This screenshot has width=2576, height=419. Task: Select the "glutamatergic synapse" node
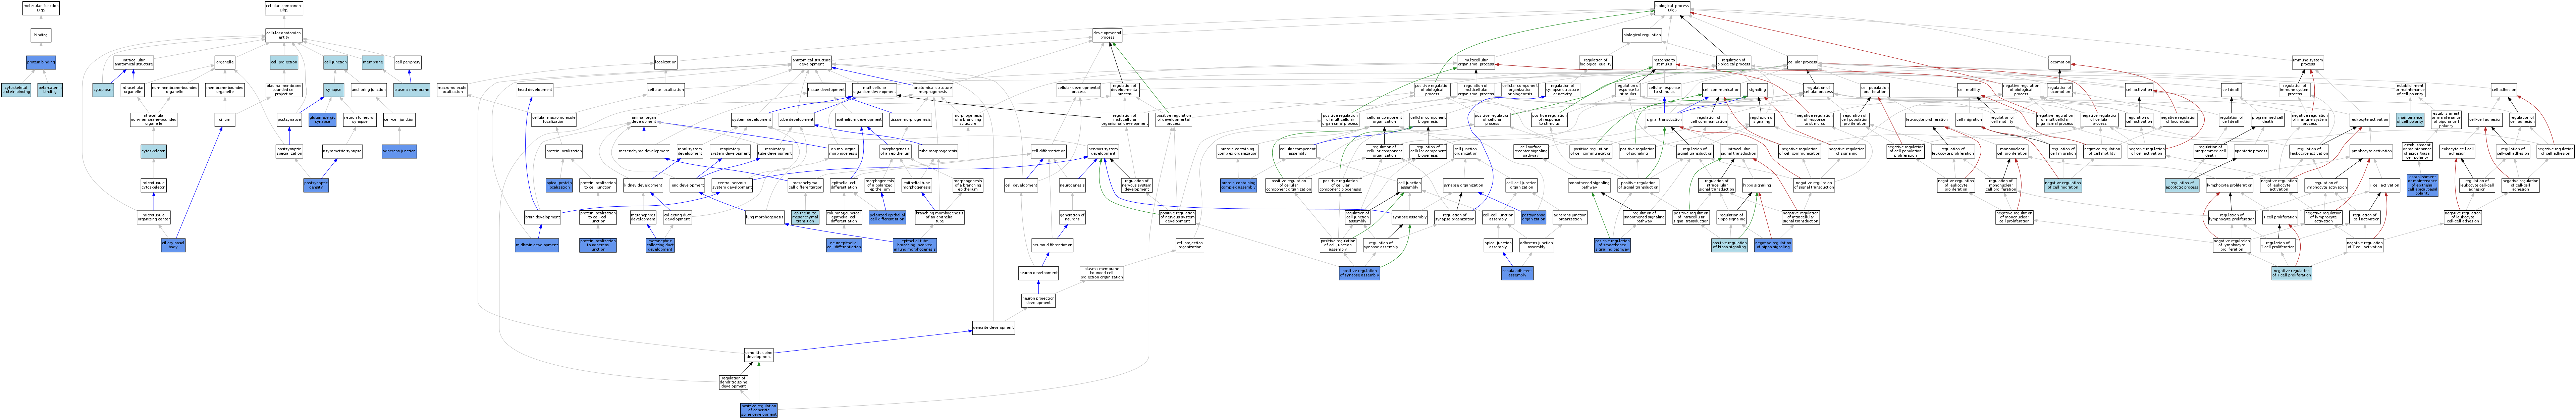[x=322, y=120]
